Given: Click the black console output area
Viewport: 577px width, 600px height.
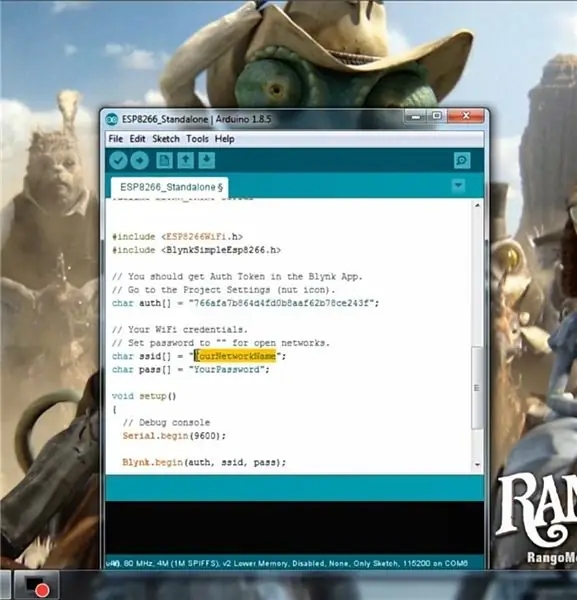Looking at the screenshot, I should click(295, 527).
